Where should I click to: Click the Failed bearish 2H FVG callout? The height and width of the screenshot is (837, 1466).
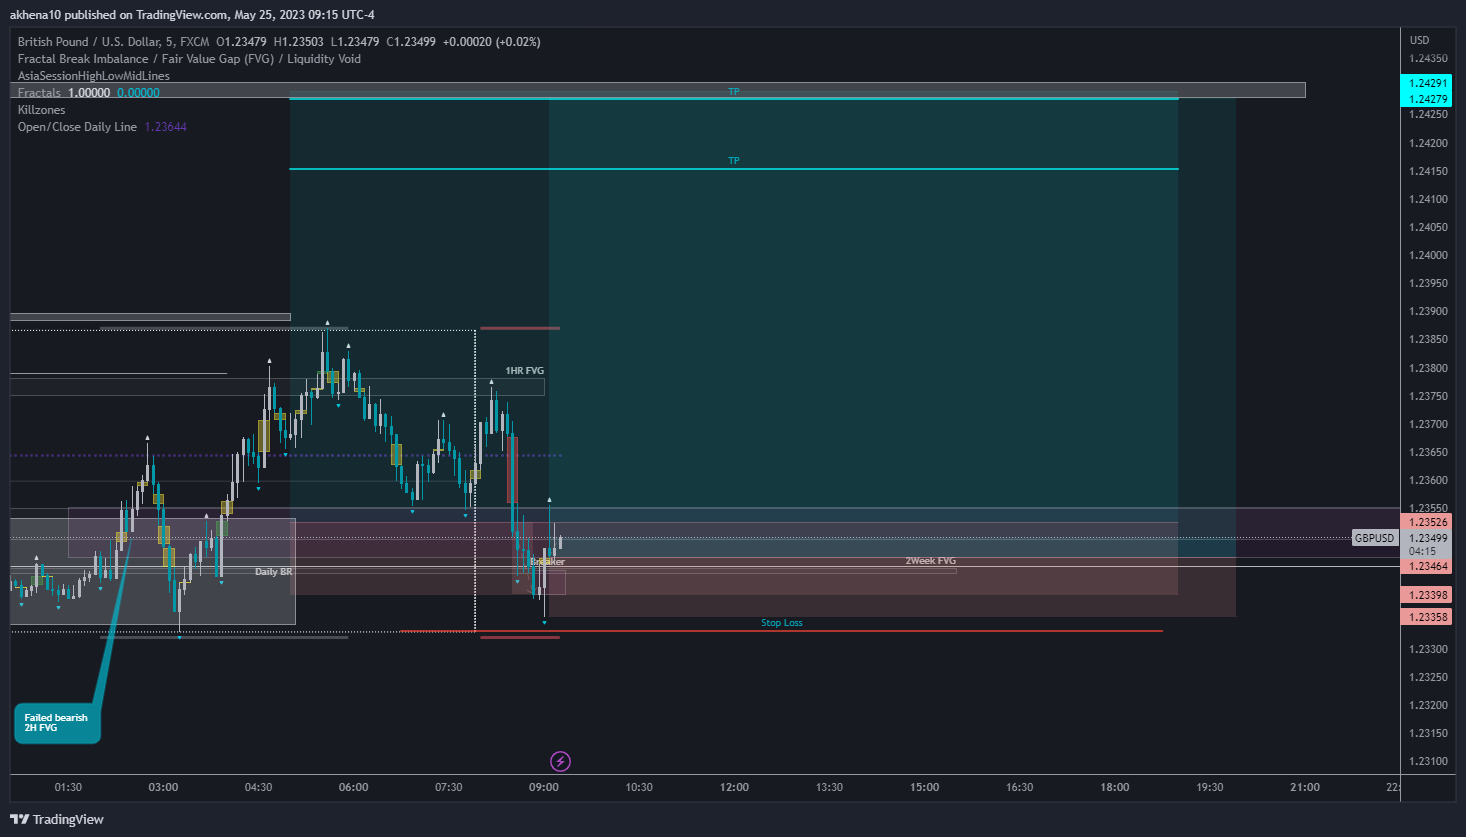pyautogui.click(x=56, y=723)
